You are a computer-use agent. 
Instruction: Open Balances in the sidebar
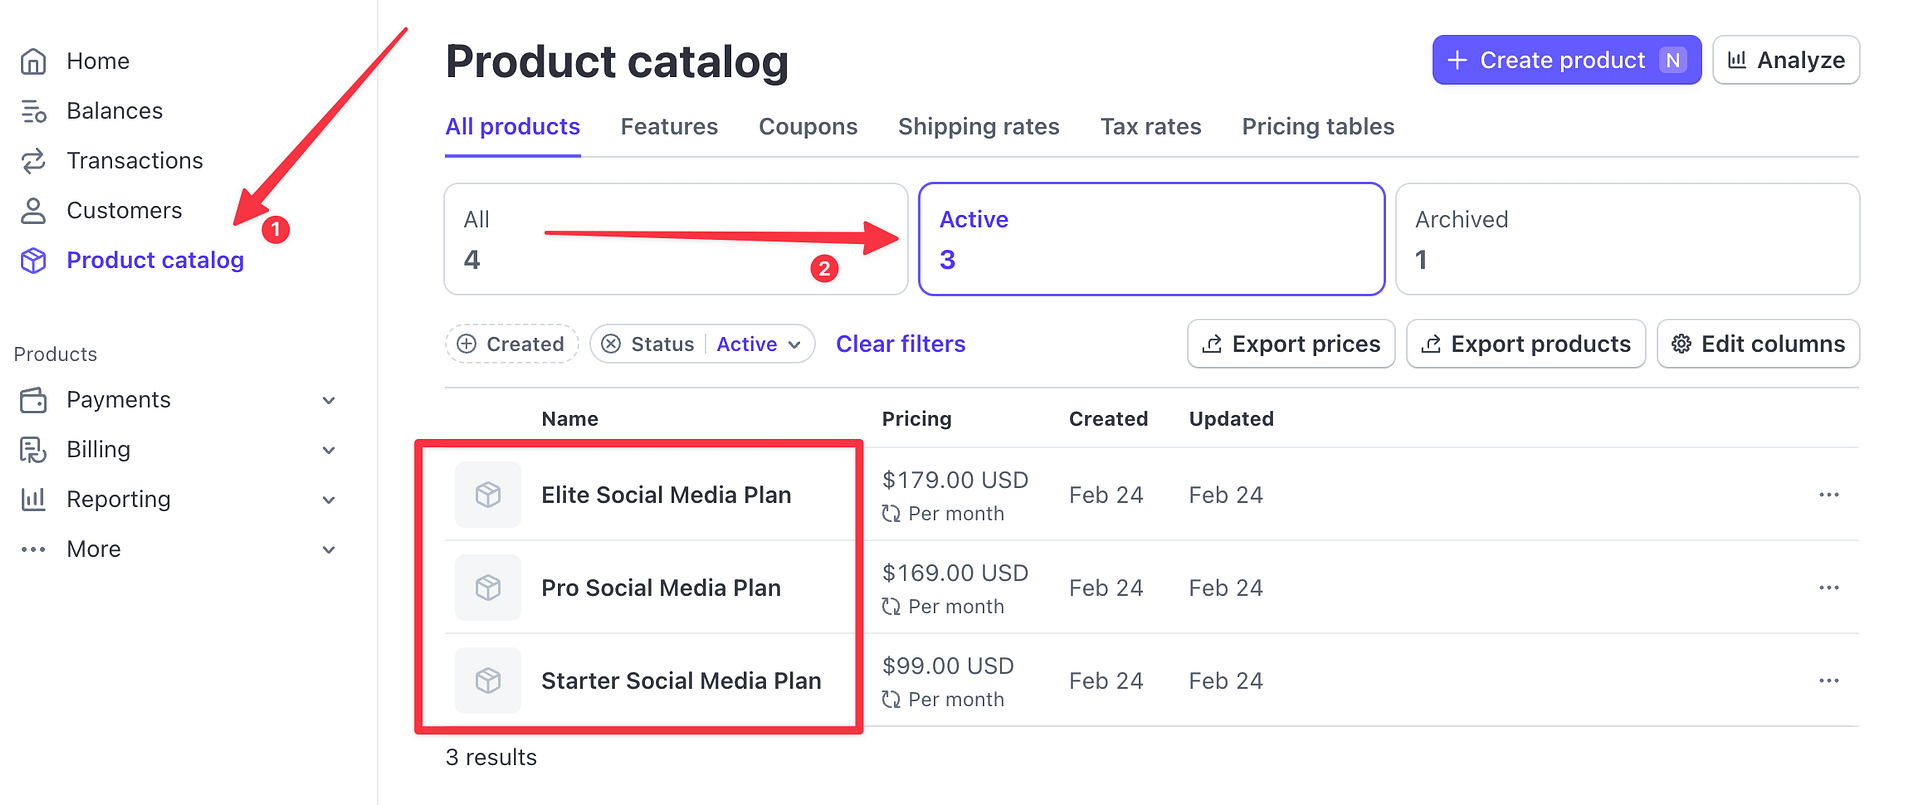point(114,111)
